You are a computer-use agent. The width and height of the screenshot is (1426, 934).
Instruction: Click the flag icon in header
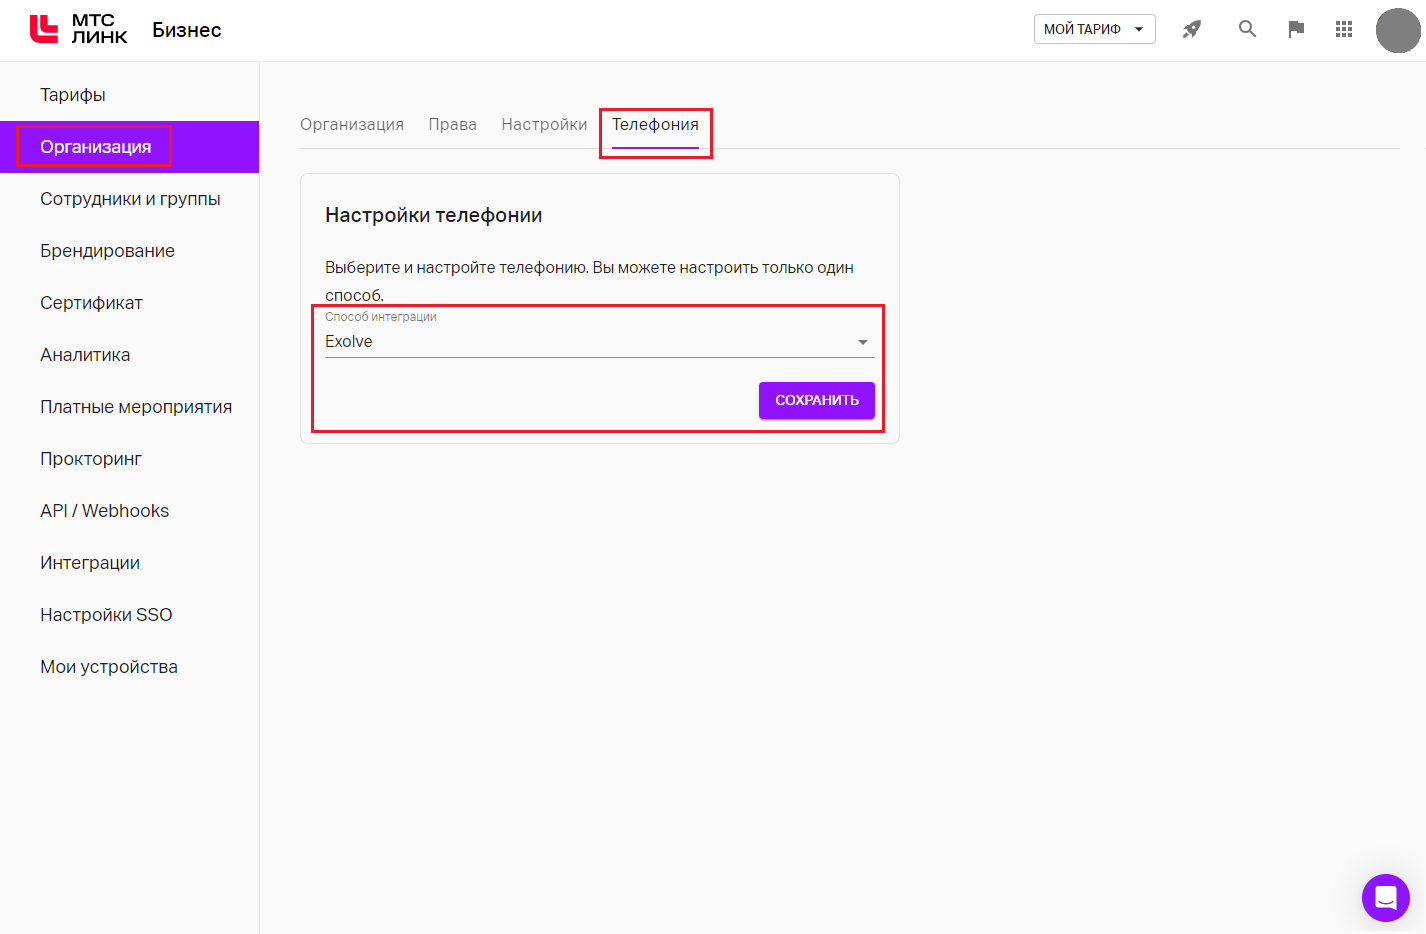pyautogui.click(x=1296, y=29)
